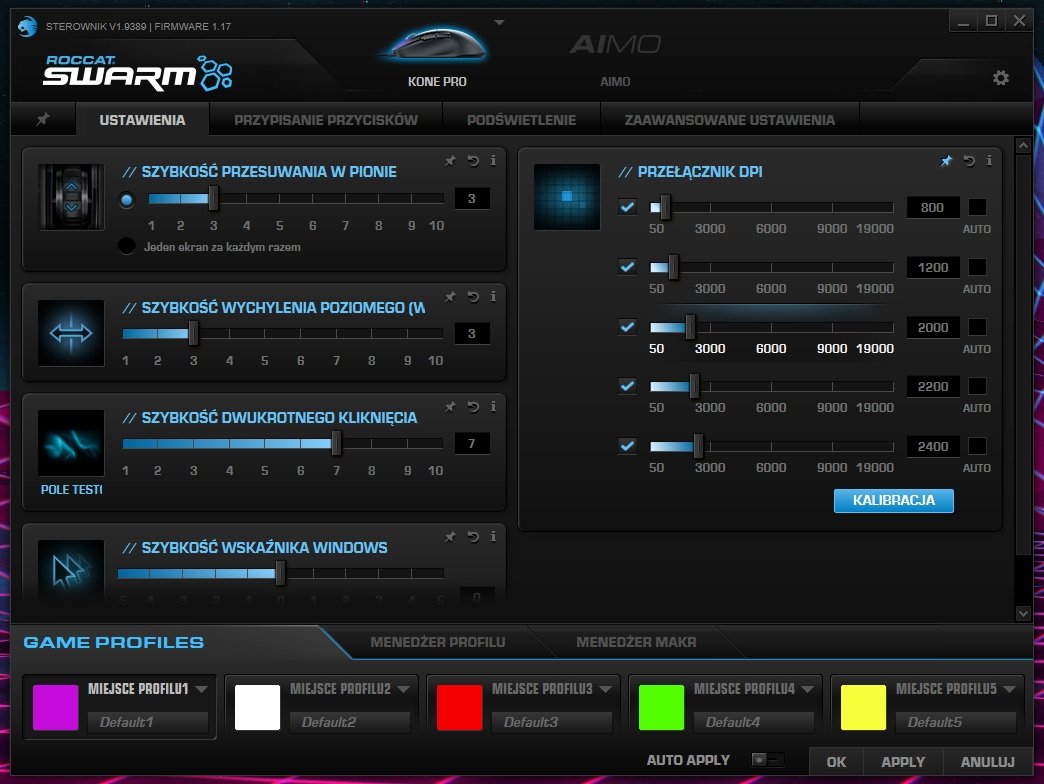Reset the DPI switcher settings

tap(969, 161)
